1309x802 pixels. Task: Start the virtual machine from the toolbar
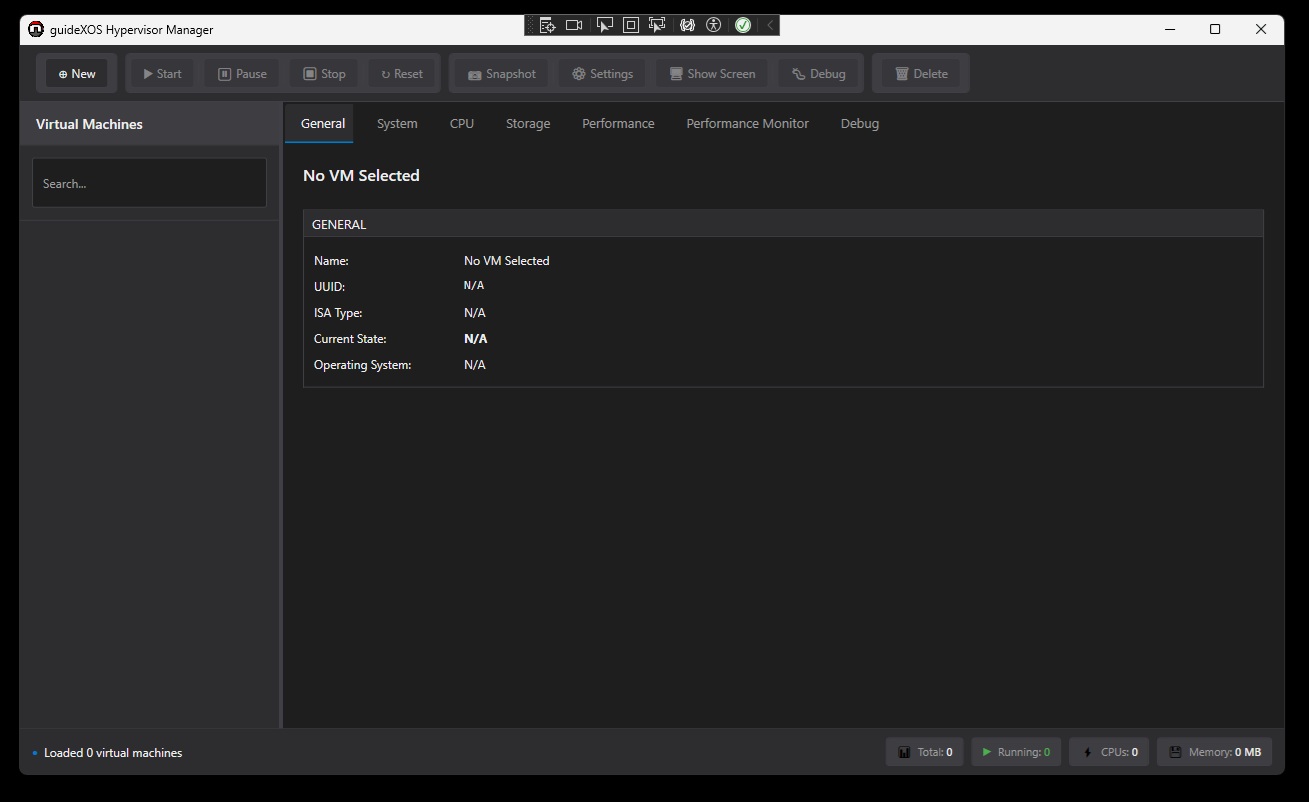click(x=162, y=74)
